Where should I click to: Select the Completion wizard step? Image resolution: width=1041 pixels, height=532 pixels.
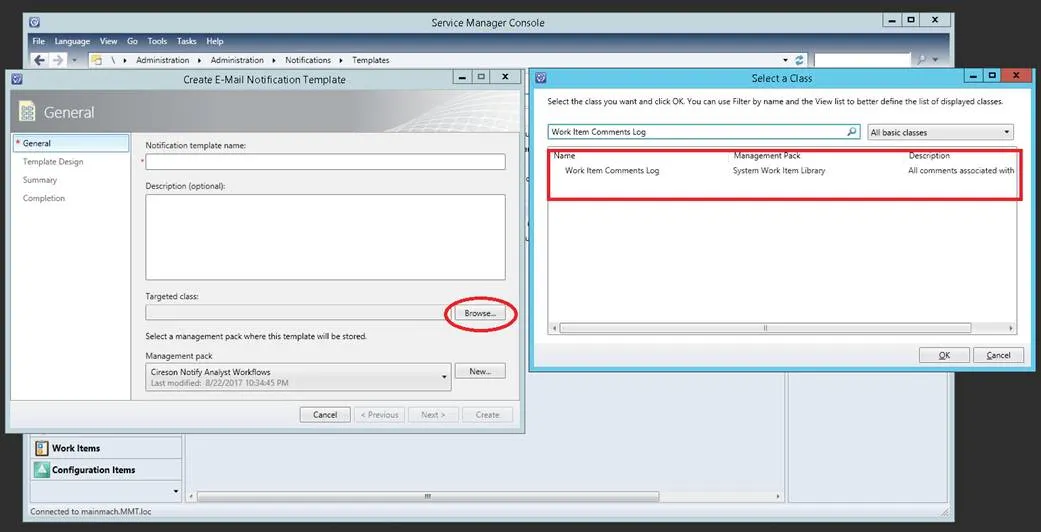click(44, 198)
